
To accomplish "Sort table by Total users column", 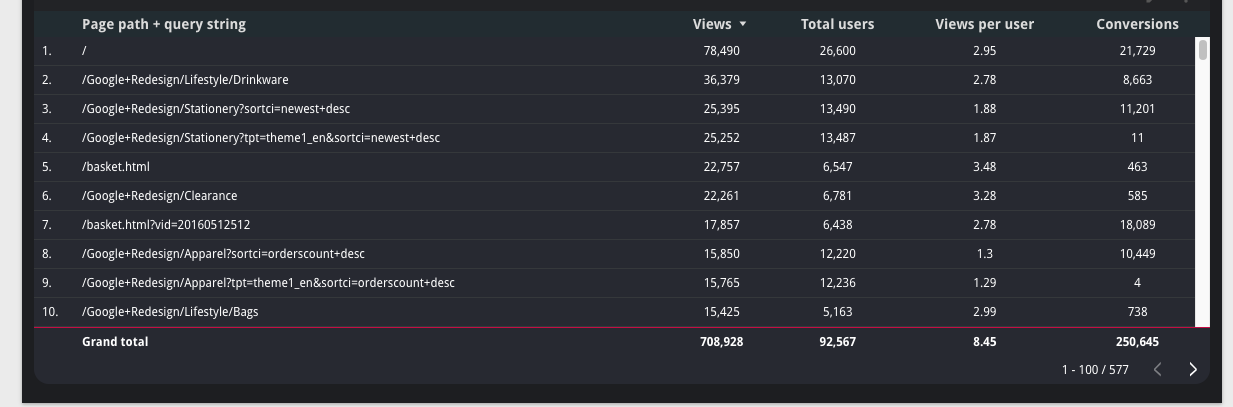I will (837, 24).
